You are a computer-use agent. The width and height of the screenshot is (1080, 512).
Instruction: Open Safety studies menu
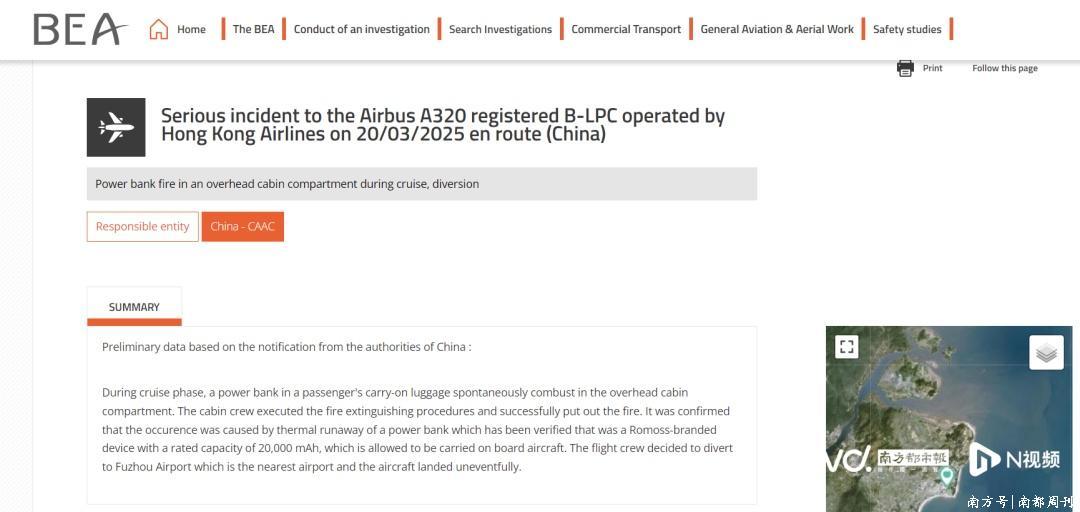(x=907, y=29)
